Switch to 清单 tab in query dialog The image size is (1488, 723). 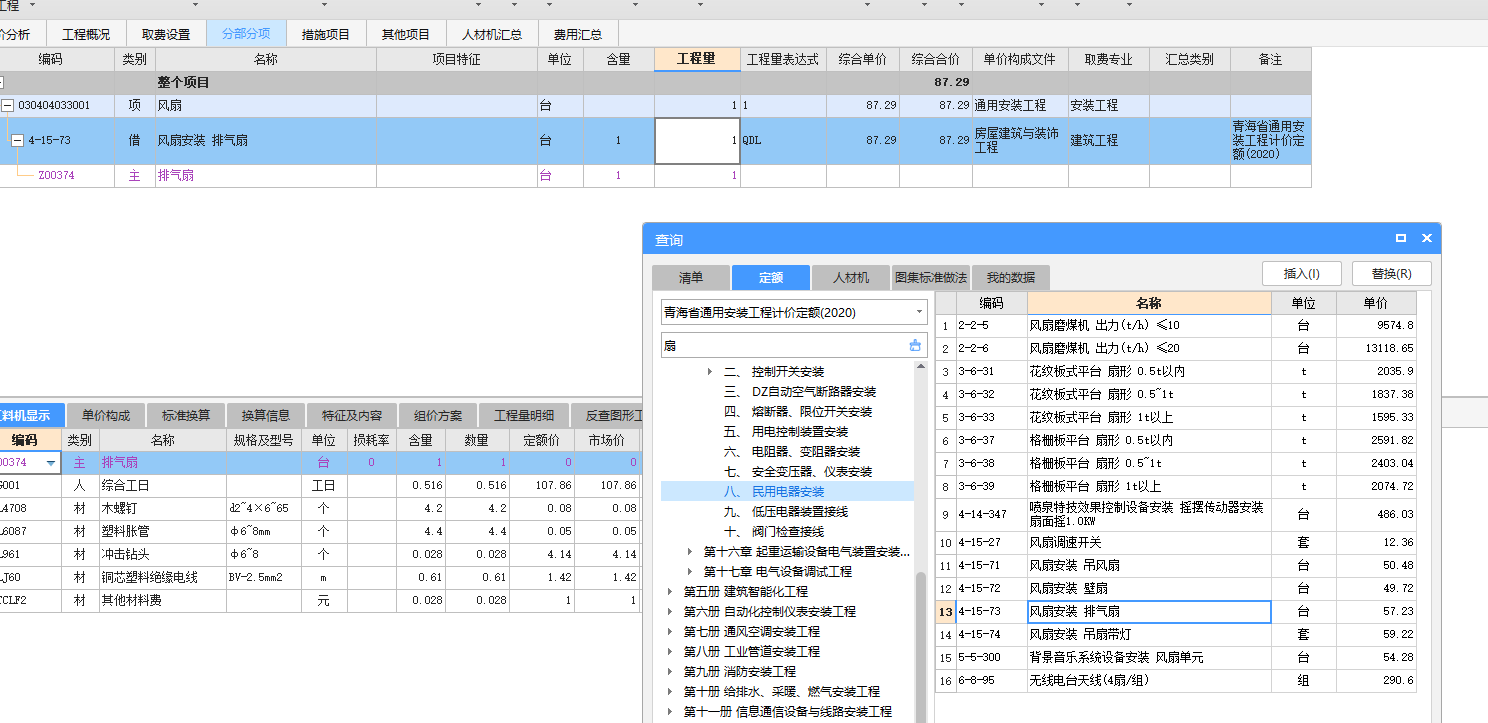coord(691,278)
